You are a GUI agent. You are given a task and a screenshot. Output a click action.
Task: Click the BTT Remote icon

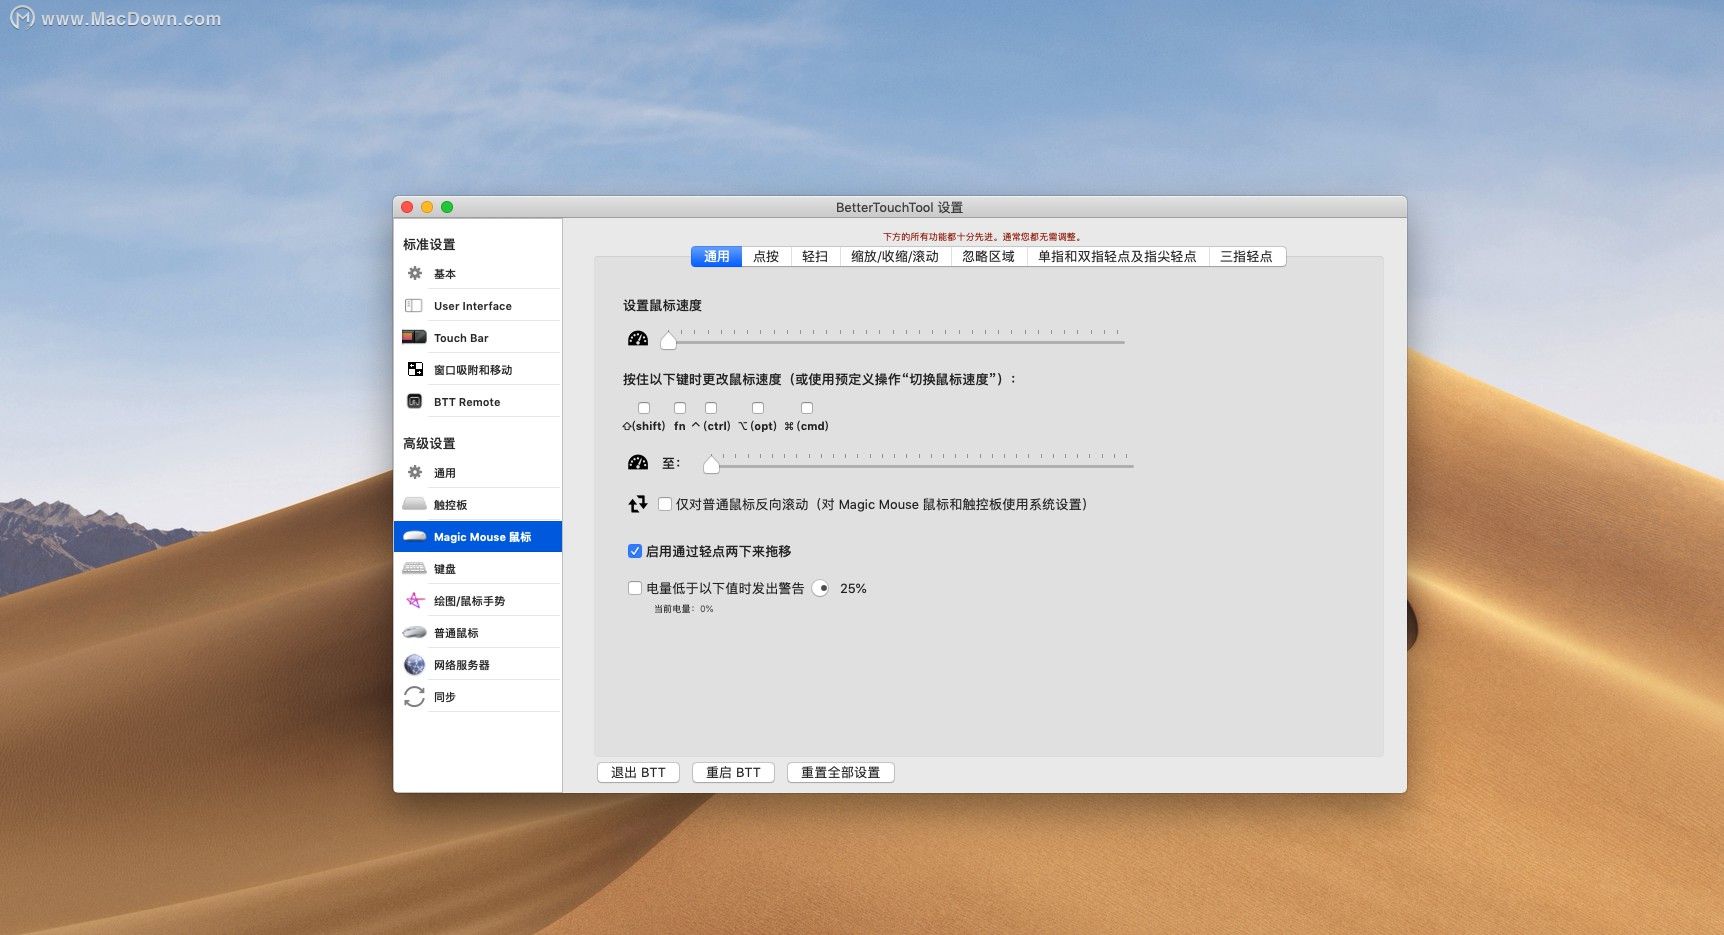[x=414, y=402]
